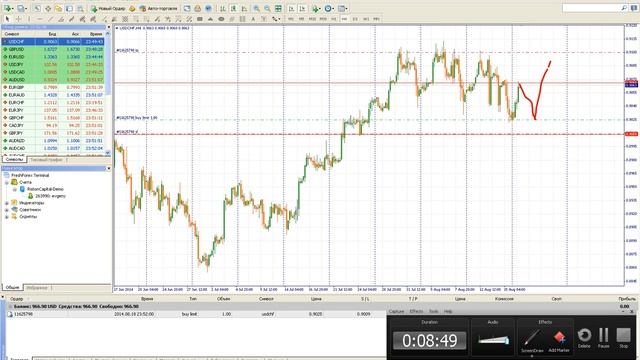Open the Strategy Tester toolbar icon
The image size is (640, 360).
click(x=80, y=8)
